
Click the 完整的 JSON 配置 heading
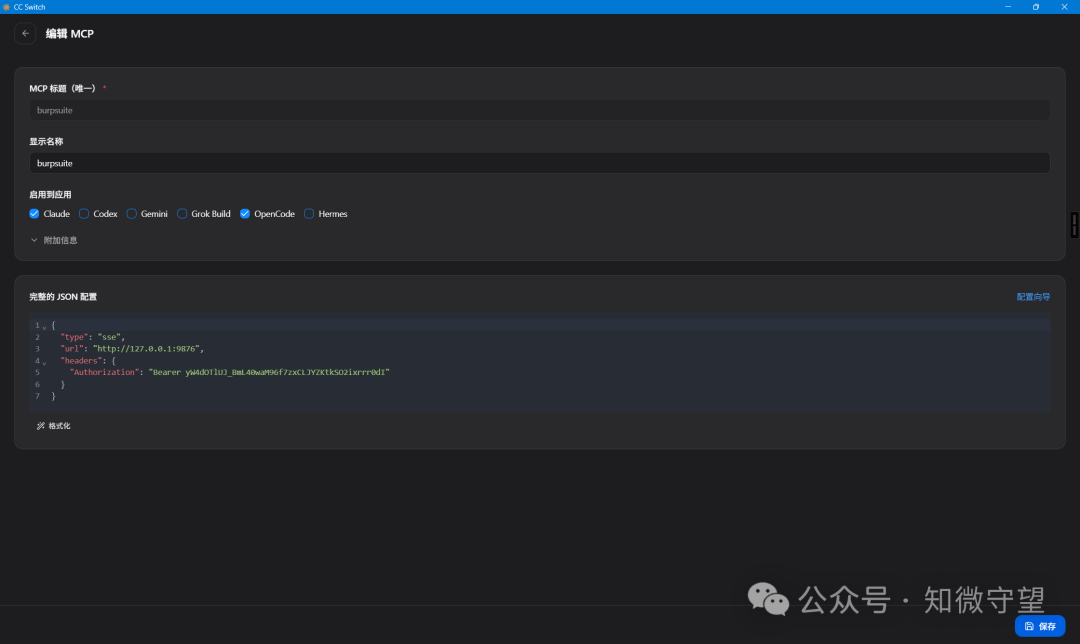point(63,297)
